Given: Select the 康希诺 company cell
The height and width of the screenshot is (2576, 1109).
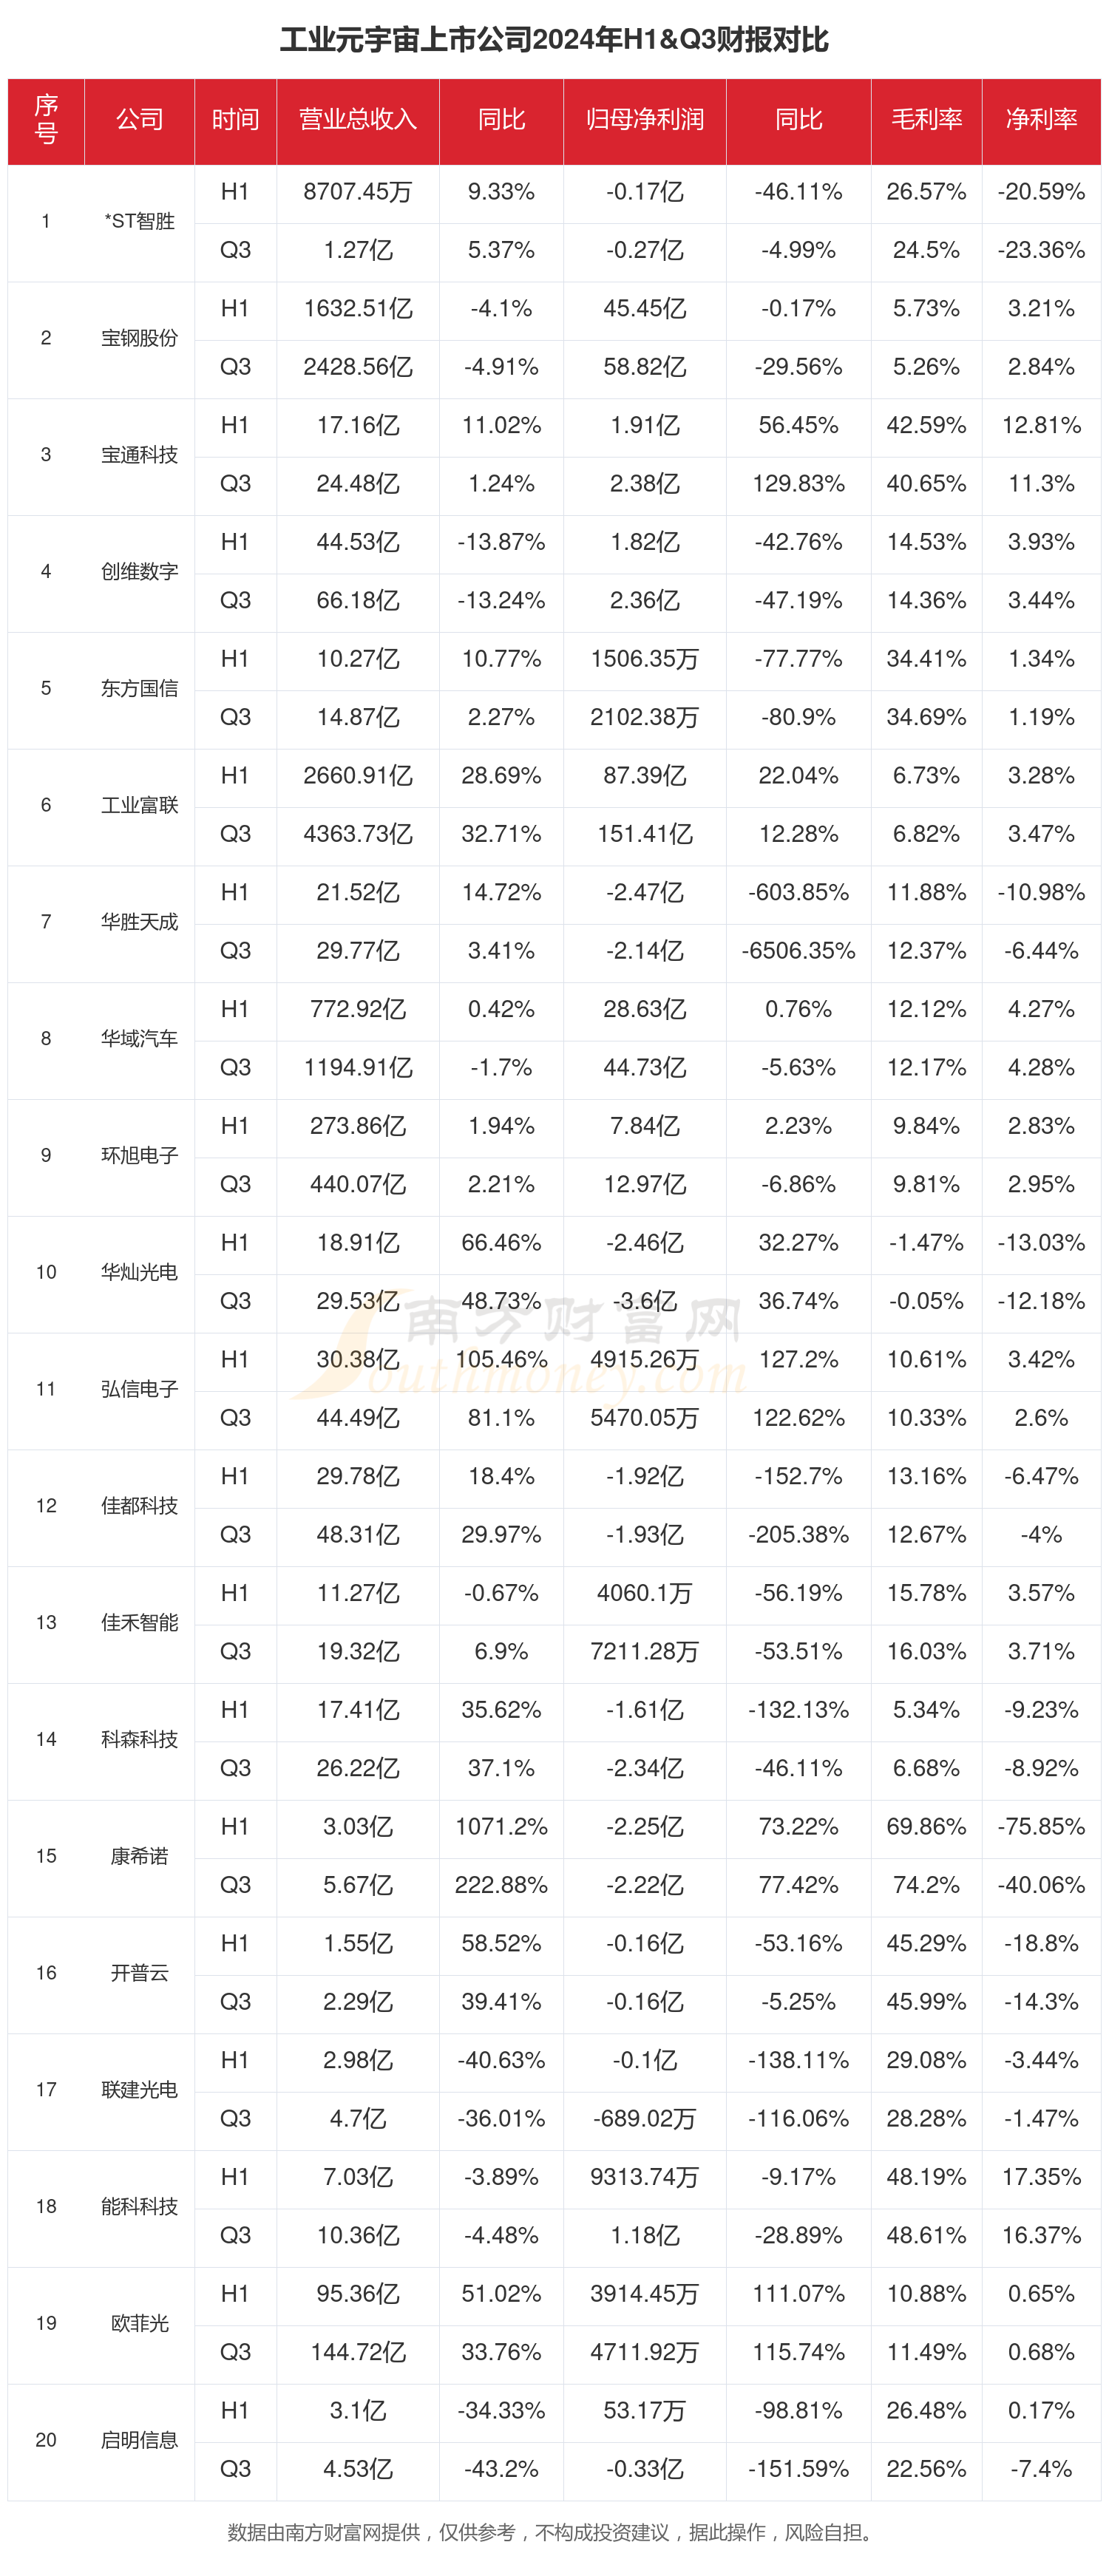Looking at the screenshot, I should 139,1857.
